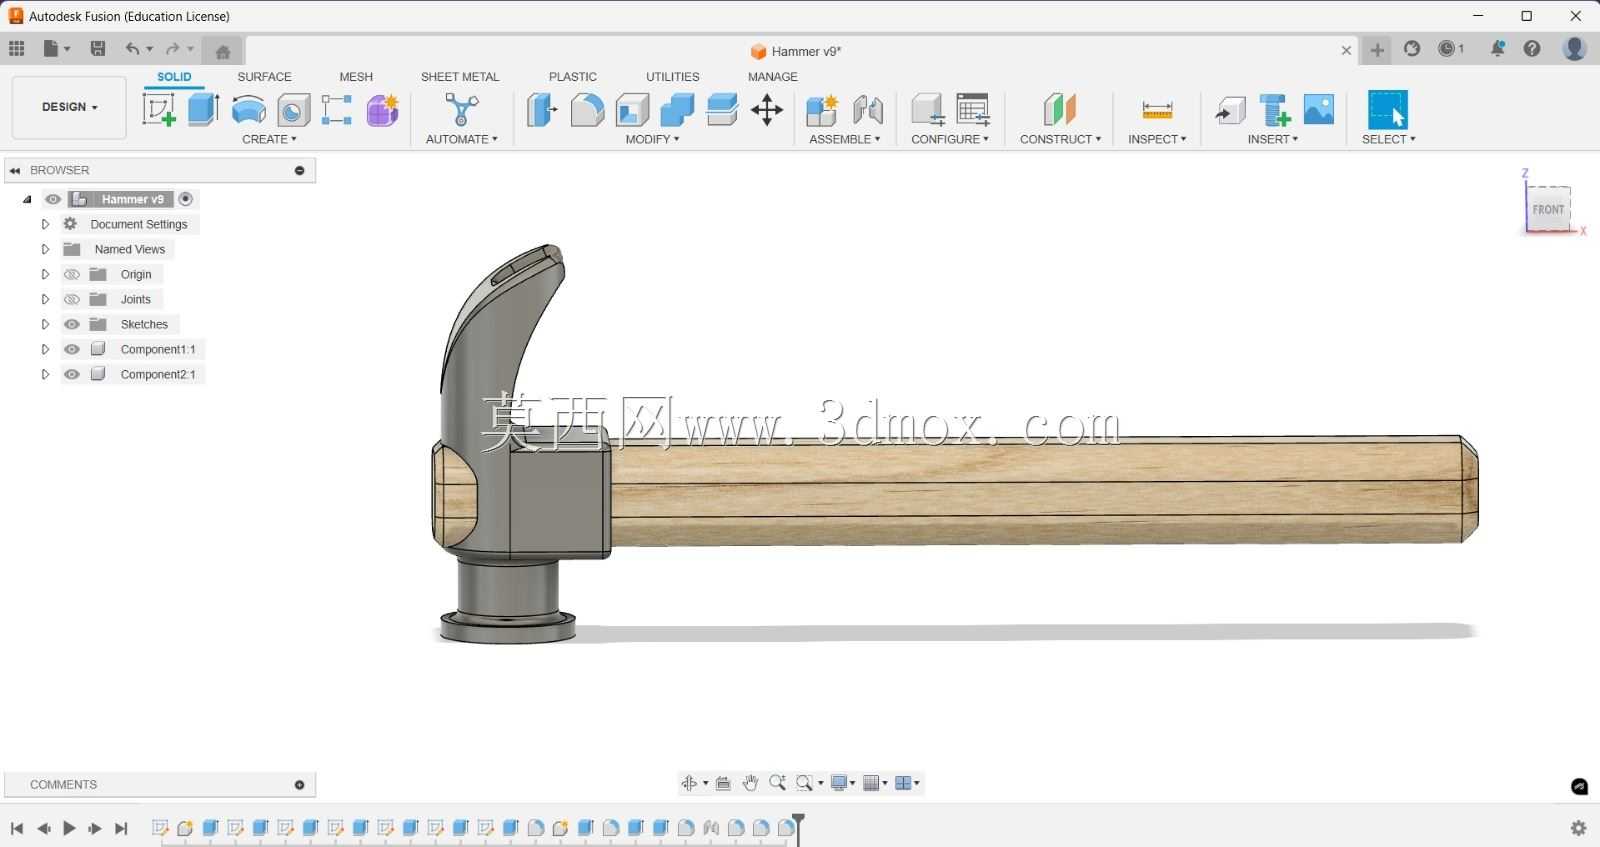Select the Offset Face tool
Screen dimensions: 1600x847
722,109
